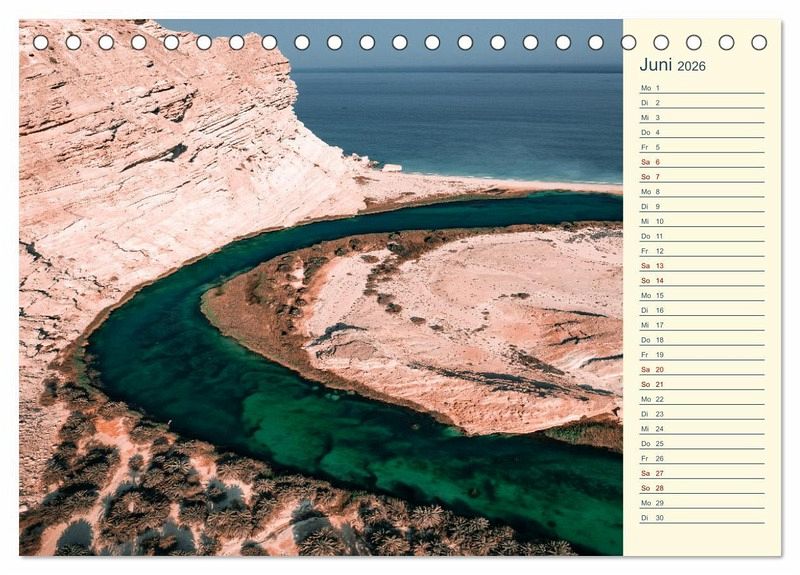Viewport: 800px width, 575px height.
Task: Select the Mo 1 date row
Action: [701, 88]
